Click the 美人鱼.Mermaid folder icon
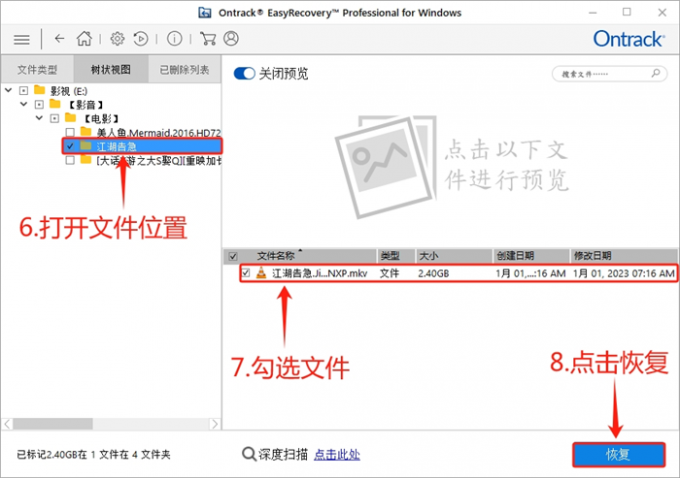The height and width of the screenshot is (478, 680). 86,131
